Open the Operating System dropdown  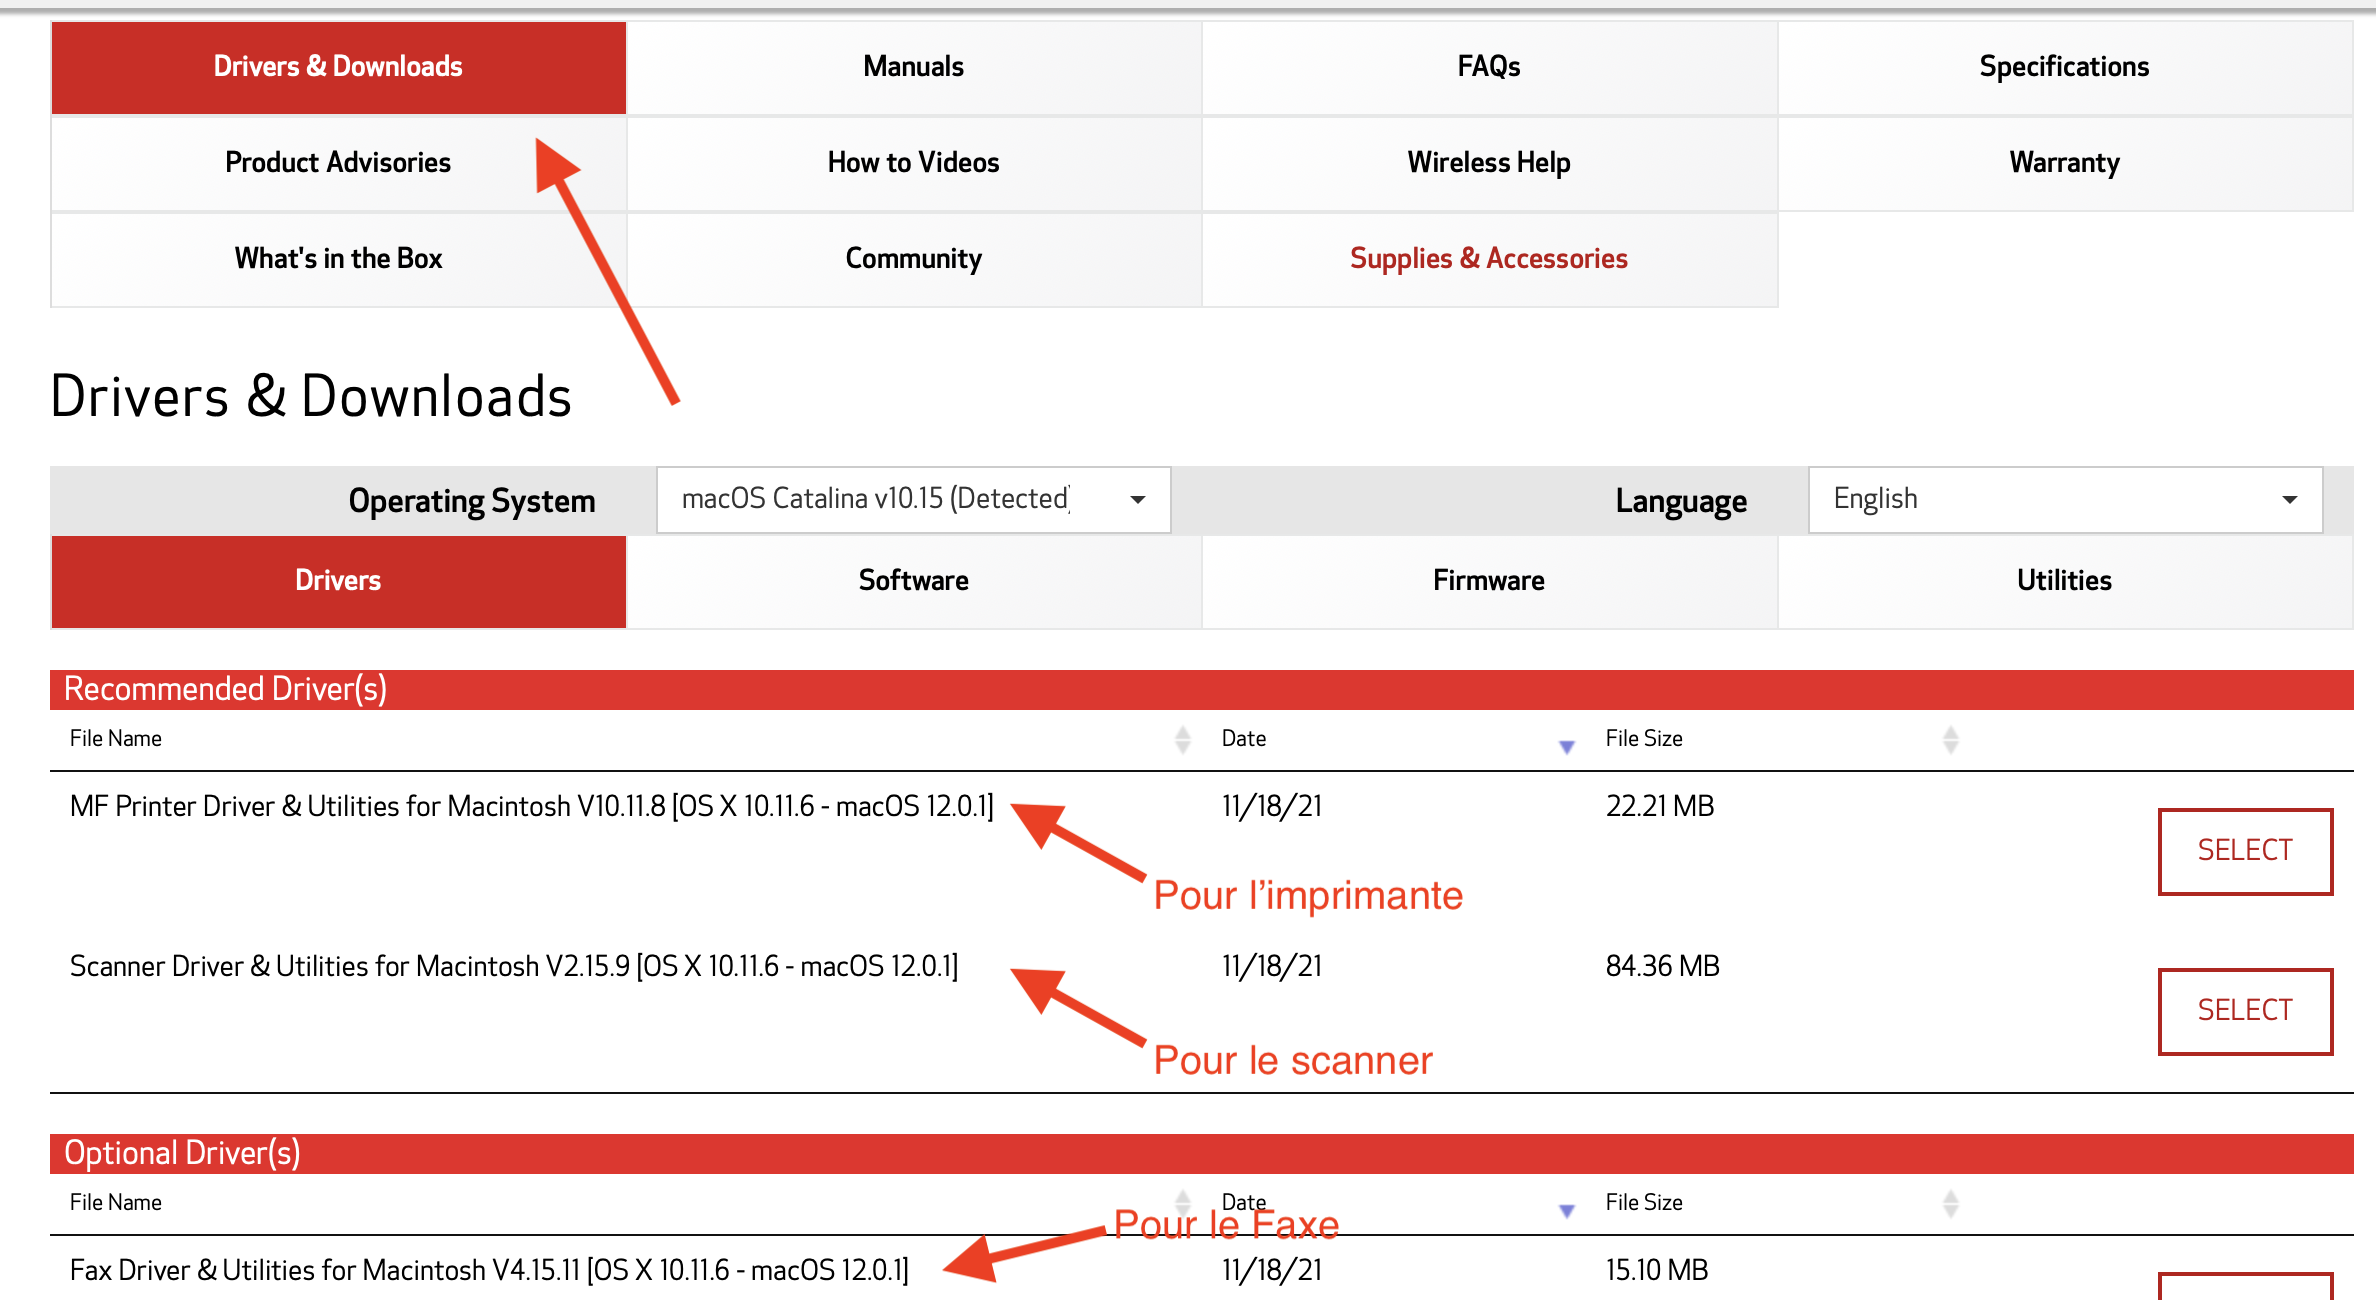tap(912, 499)
